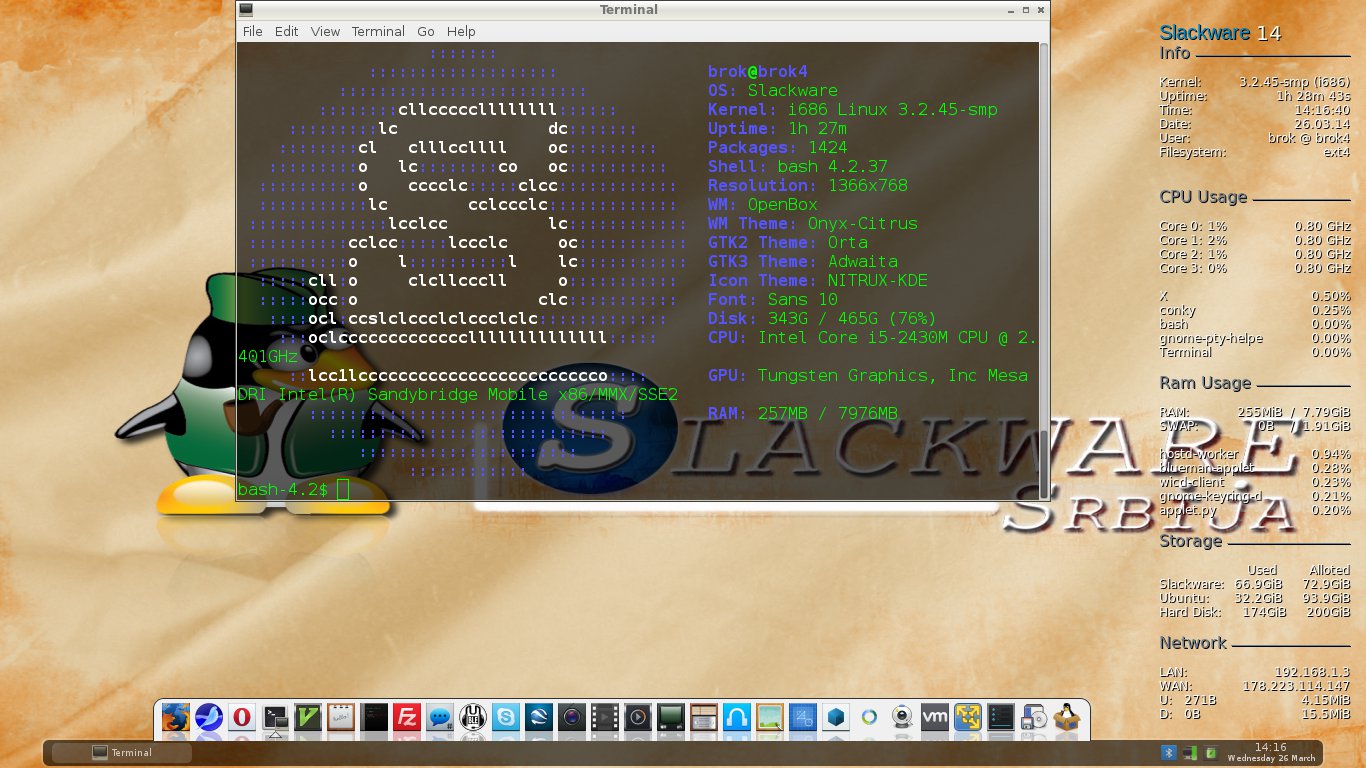This screenshot has width=1366, height=768.
Task: Open the blue-green ring dock icon
Action: pos(869,717)
